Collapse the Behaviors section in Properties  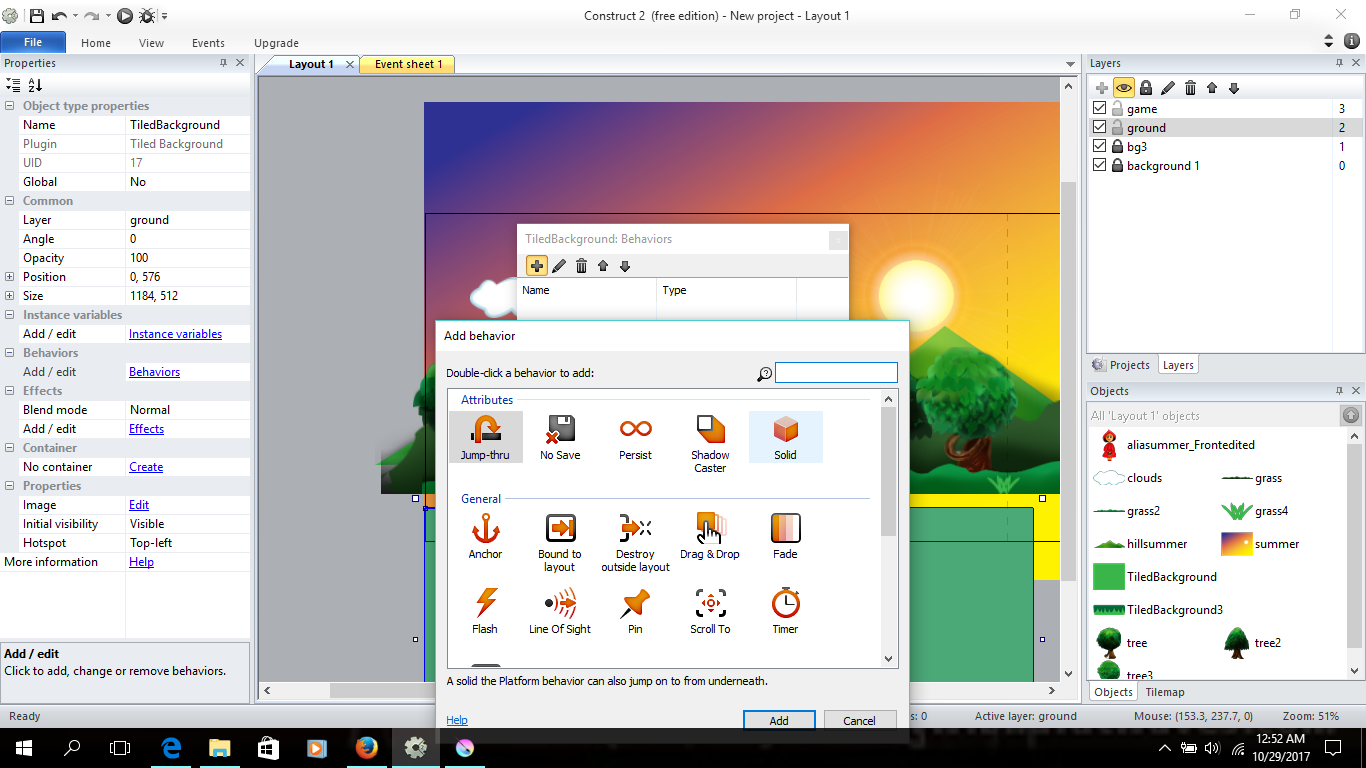pyautogui.click(x=10, y=353)
